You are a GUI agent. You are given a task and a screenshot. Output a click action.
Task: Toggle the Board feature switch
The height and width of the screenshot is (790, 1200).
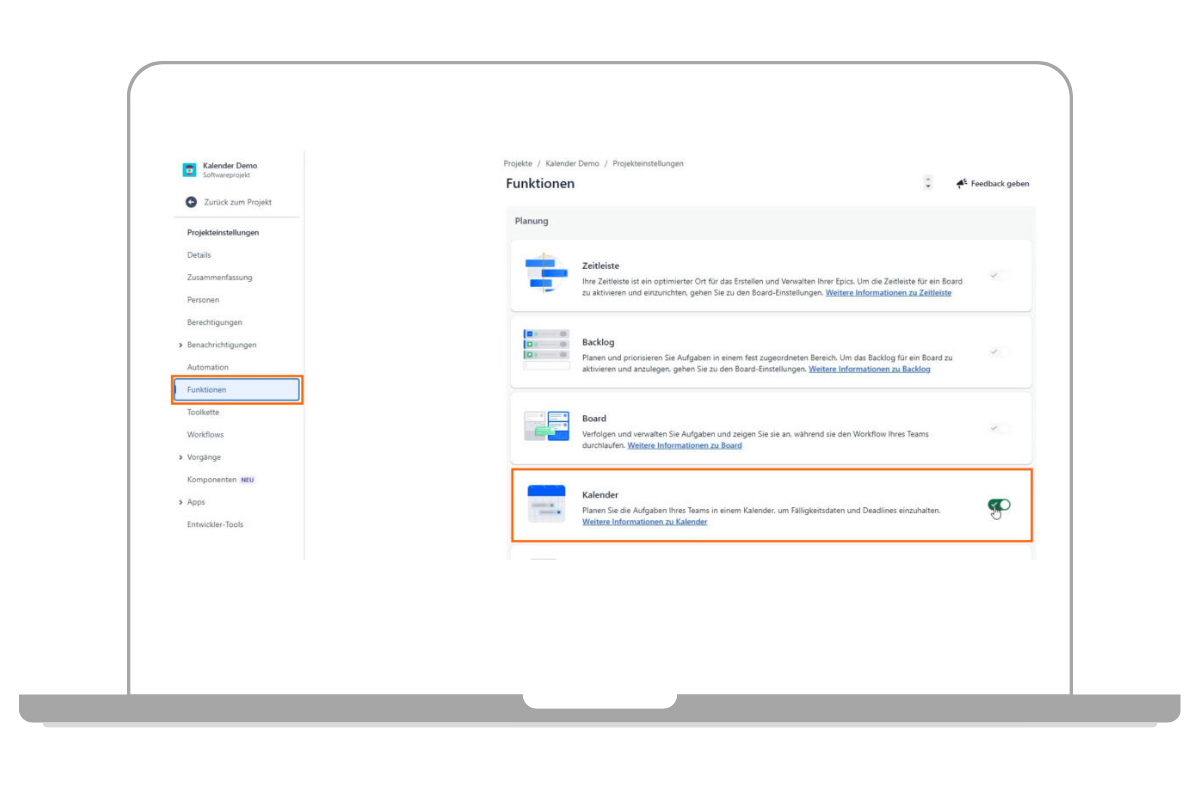(998, 428)
